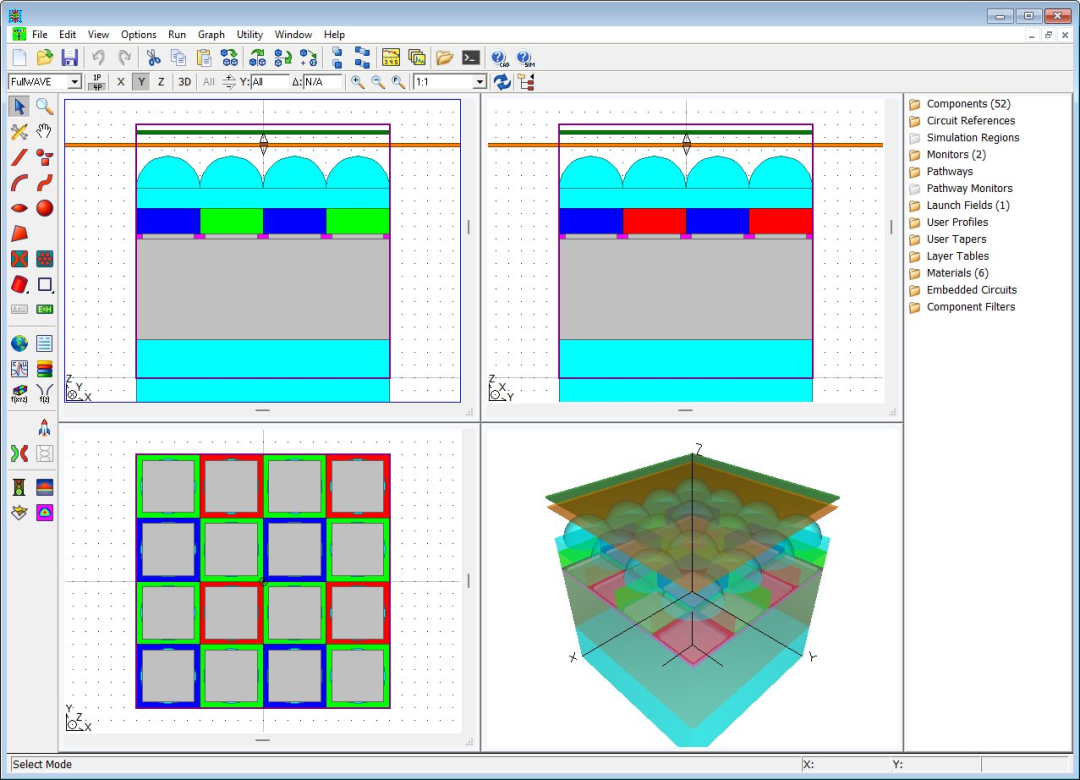1080x780 pixels.
Task: Select the lens shape tool
Action: (19, 208)
